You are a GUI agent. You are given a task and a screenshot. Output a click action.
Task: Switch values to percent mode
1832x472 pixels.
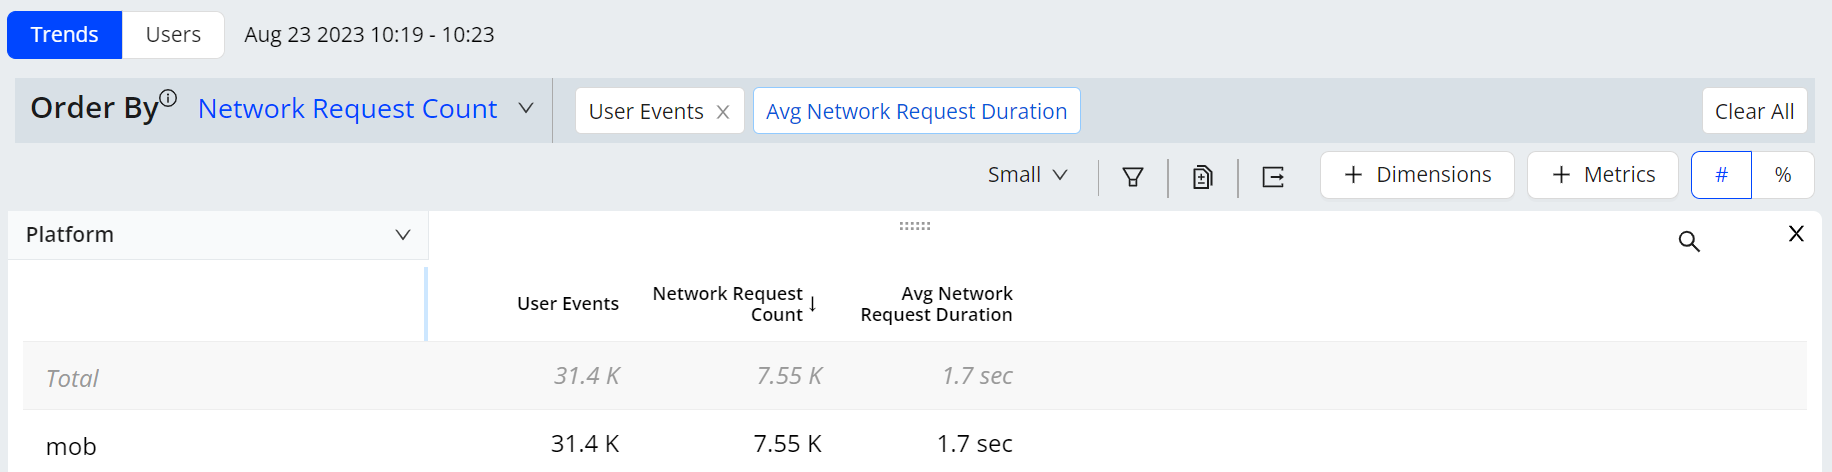click(1783, 175)
